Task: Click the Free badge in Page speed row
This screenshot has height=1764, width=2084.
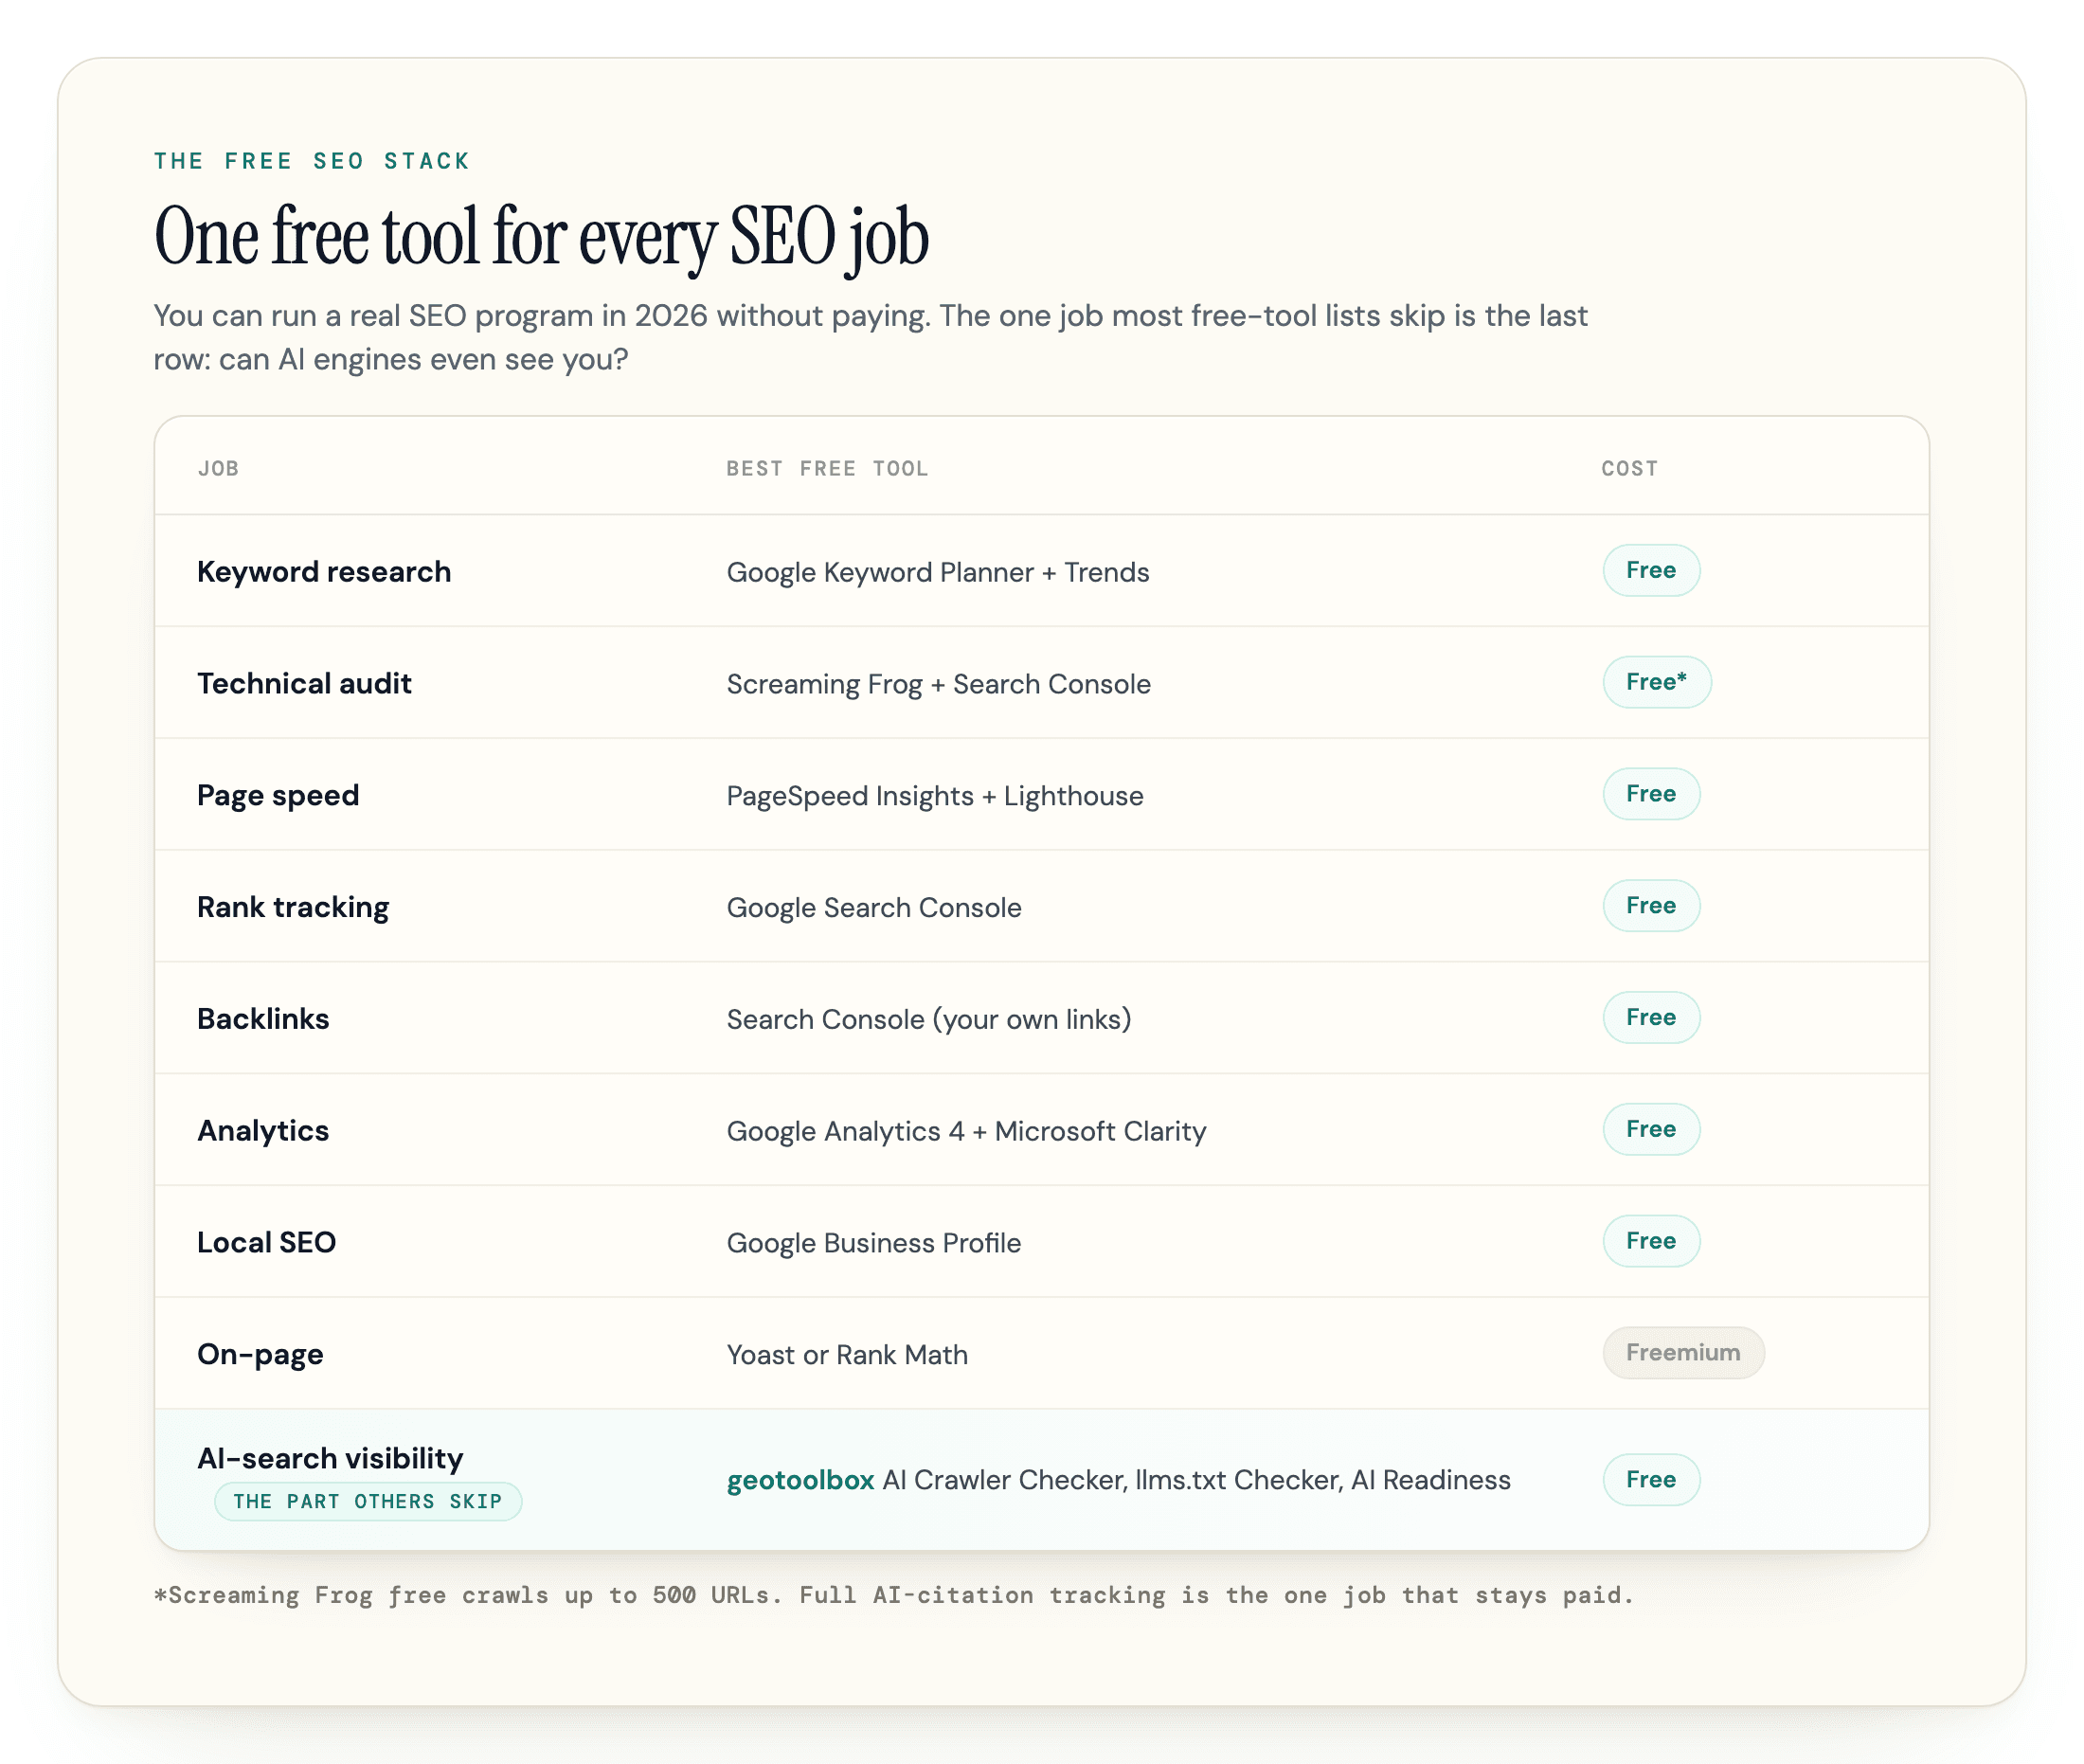Action: point(1651,794)
